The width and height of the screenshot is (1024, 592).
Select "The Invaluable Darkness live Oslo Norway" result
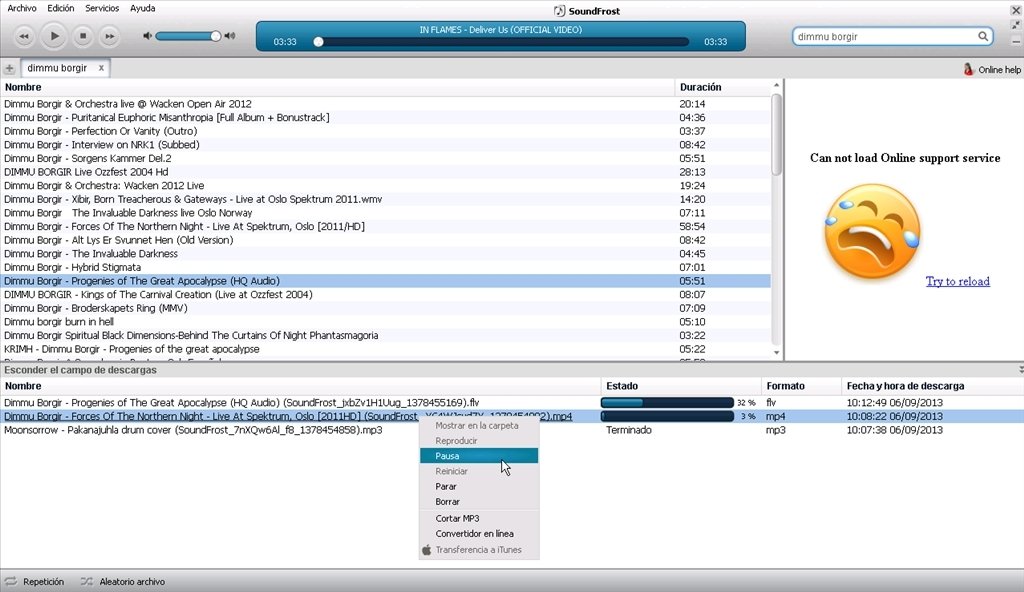(x=385, y=213)
